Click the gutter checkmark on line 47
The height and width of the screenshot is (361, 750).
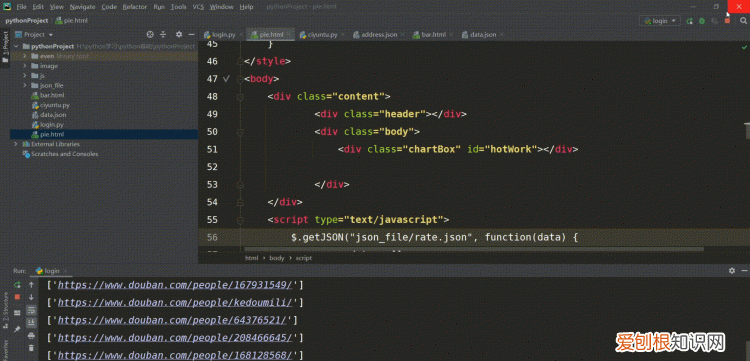click(x=226, y=78)
